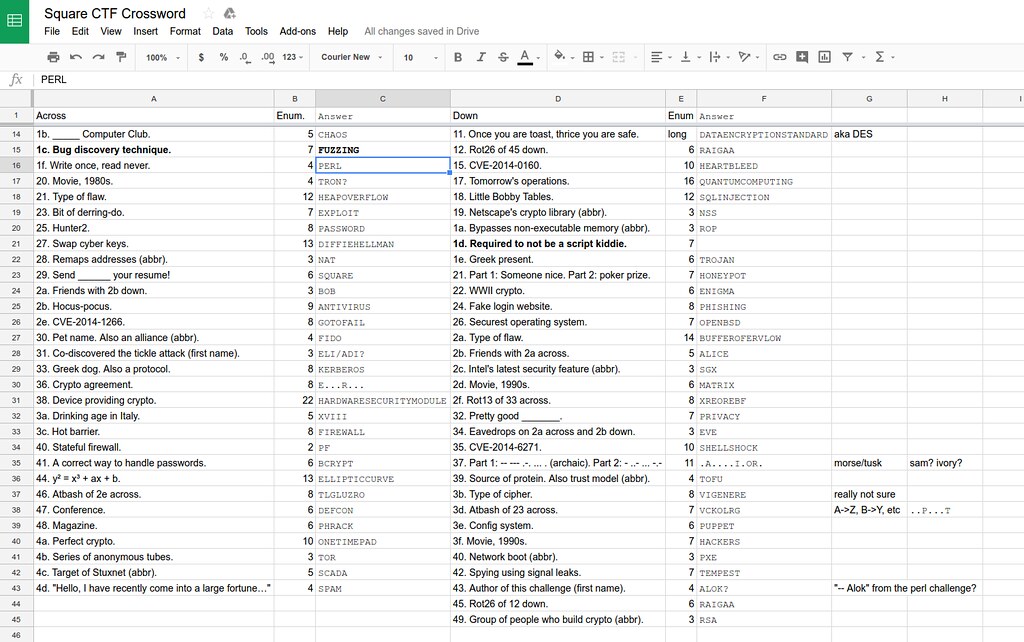Expand the text color dropdown arrow
The height and width of the screenshot is (642, 1024).
538,57
